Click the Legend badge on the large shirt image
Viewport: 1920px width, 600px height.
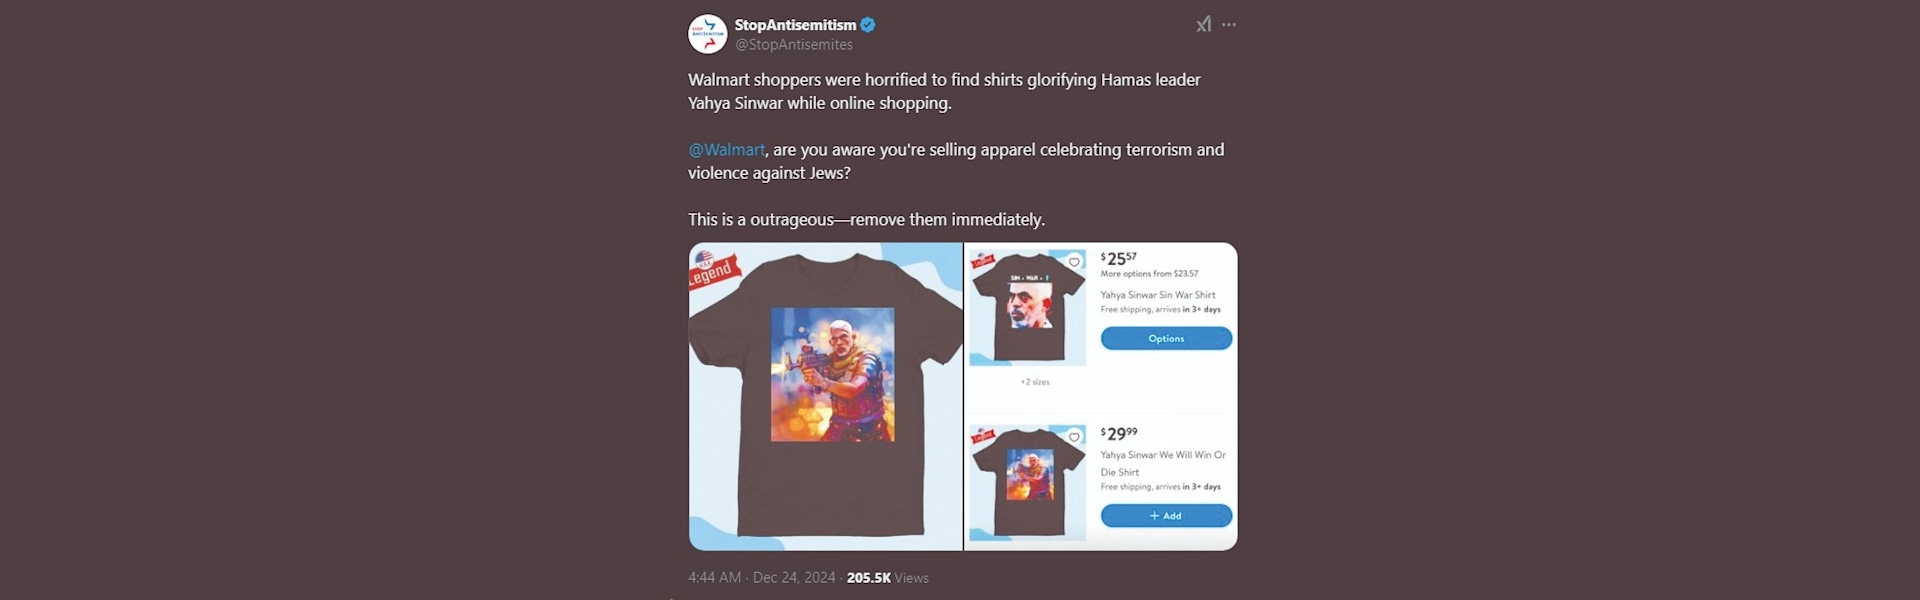(x=713, y=269)
